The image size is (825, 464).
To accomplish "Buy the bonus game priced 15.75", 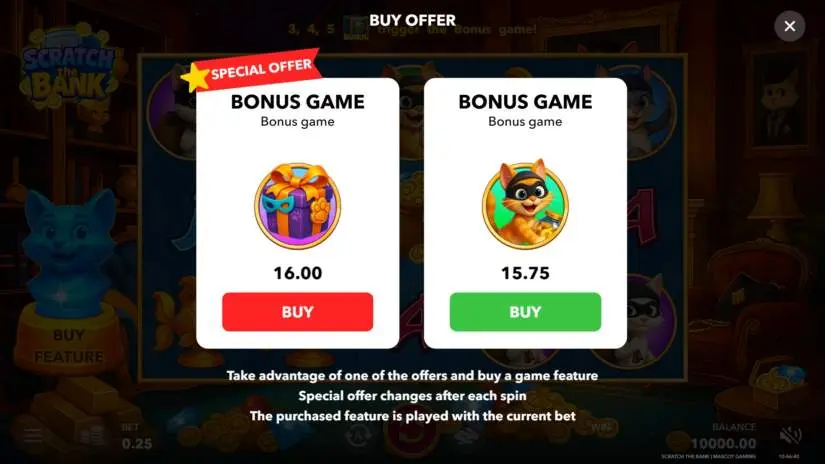I will coord(525,312).
